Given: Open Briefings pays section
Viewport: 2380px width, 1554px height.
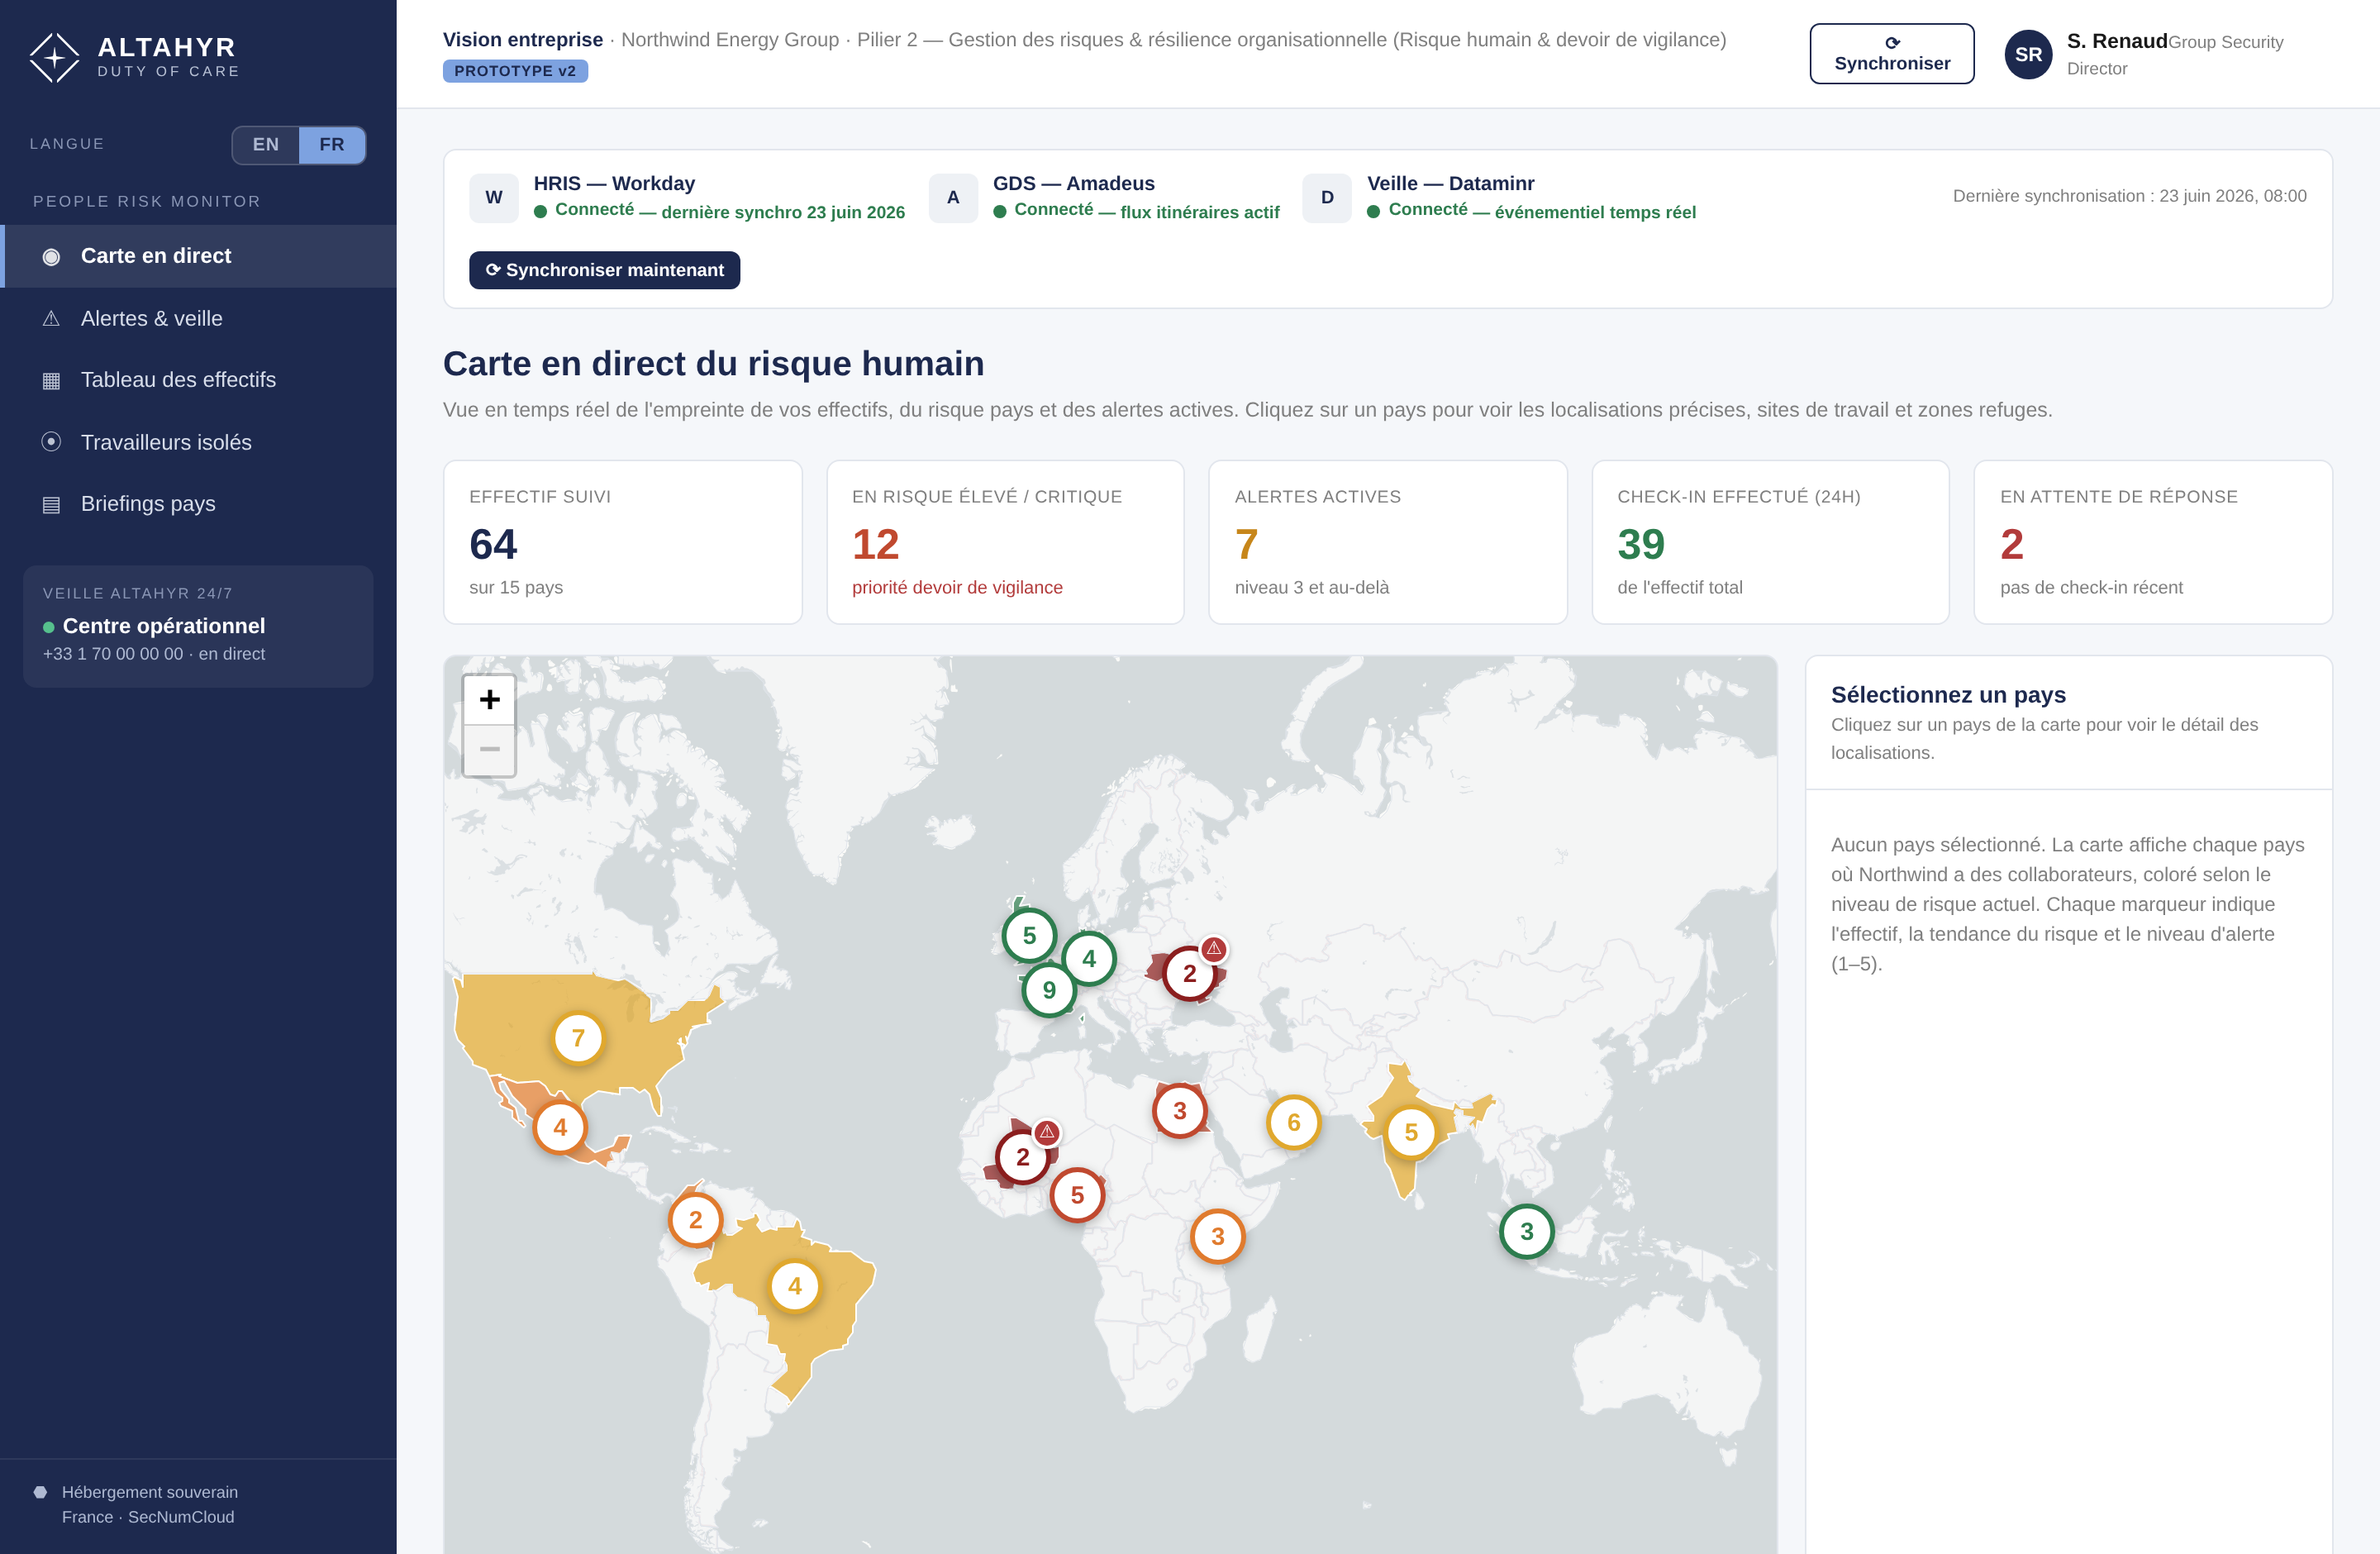Looking at the screenshot, I should (198, 504).
